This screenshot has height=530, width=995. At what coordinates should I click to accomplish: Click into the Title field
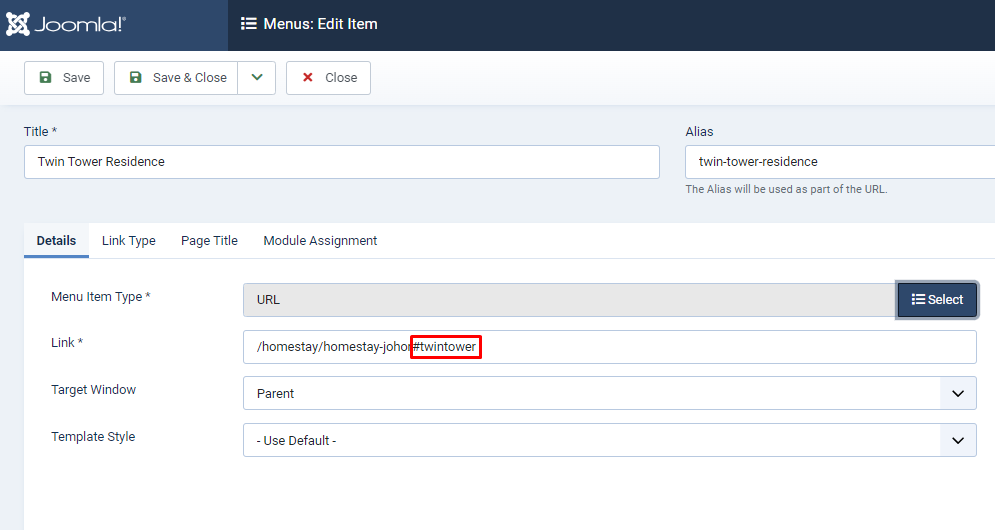coord(342,162)
